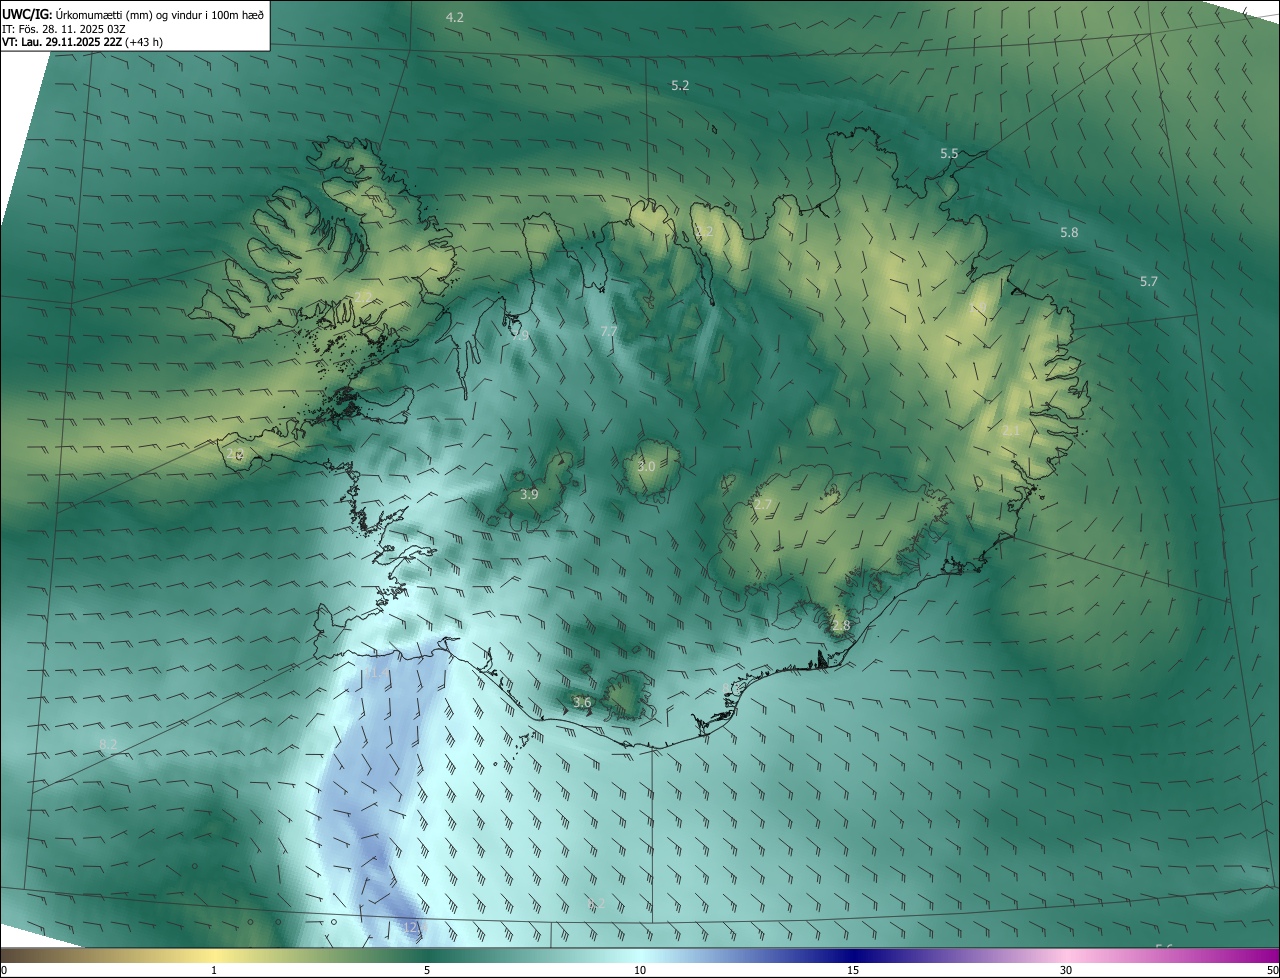This screenshot has width=1280, height=978.
Task: Click the 50 mark at colorbar end
Action: coord(1271,970)
